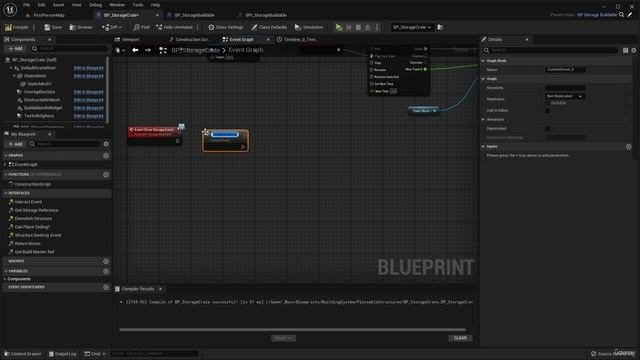Viewport: 640px width, 360px height.
Task: Click Browse to locate the asset
Action: point(81,27)
